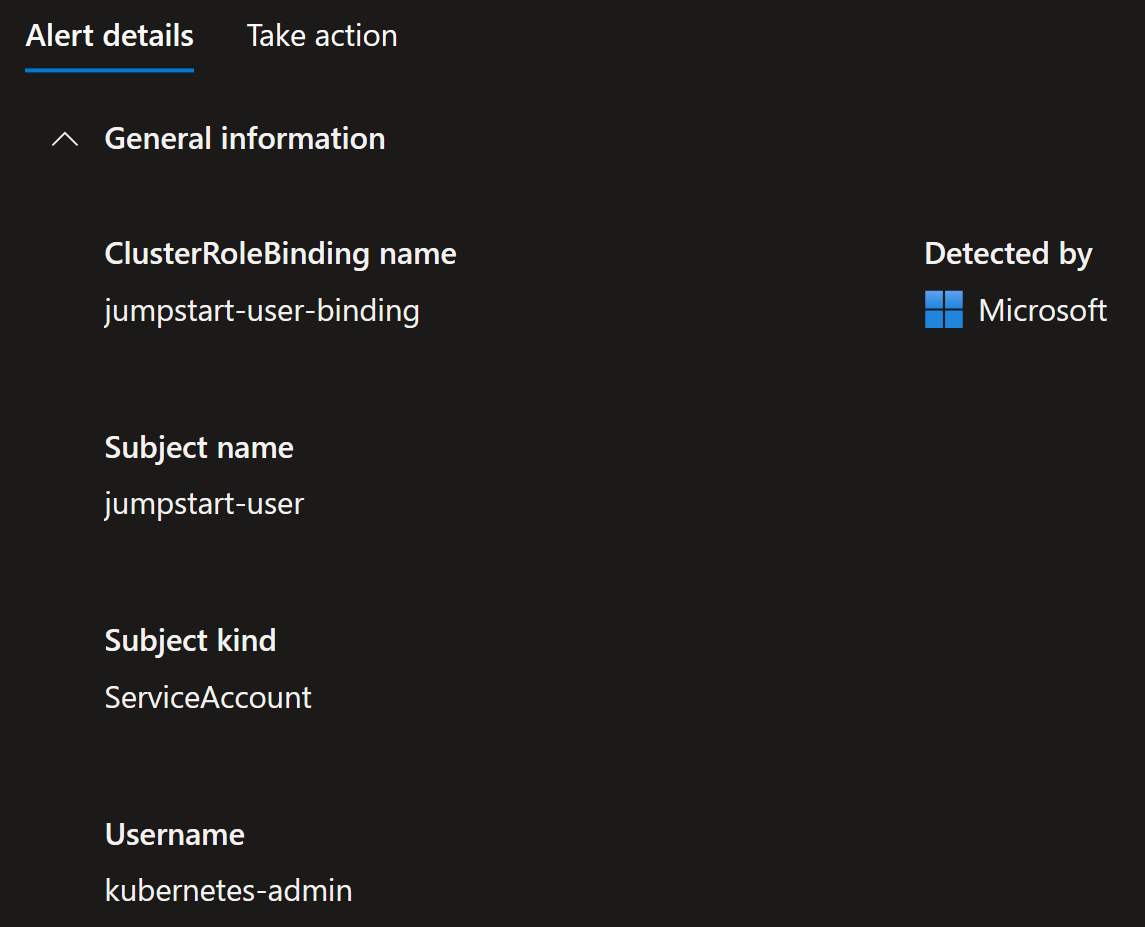Screen dimensions: 1145x927
Task: Click the ServiceAccount value
Action: pyautogui.click(x=208, y=698)
